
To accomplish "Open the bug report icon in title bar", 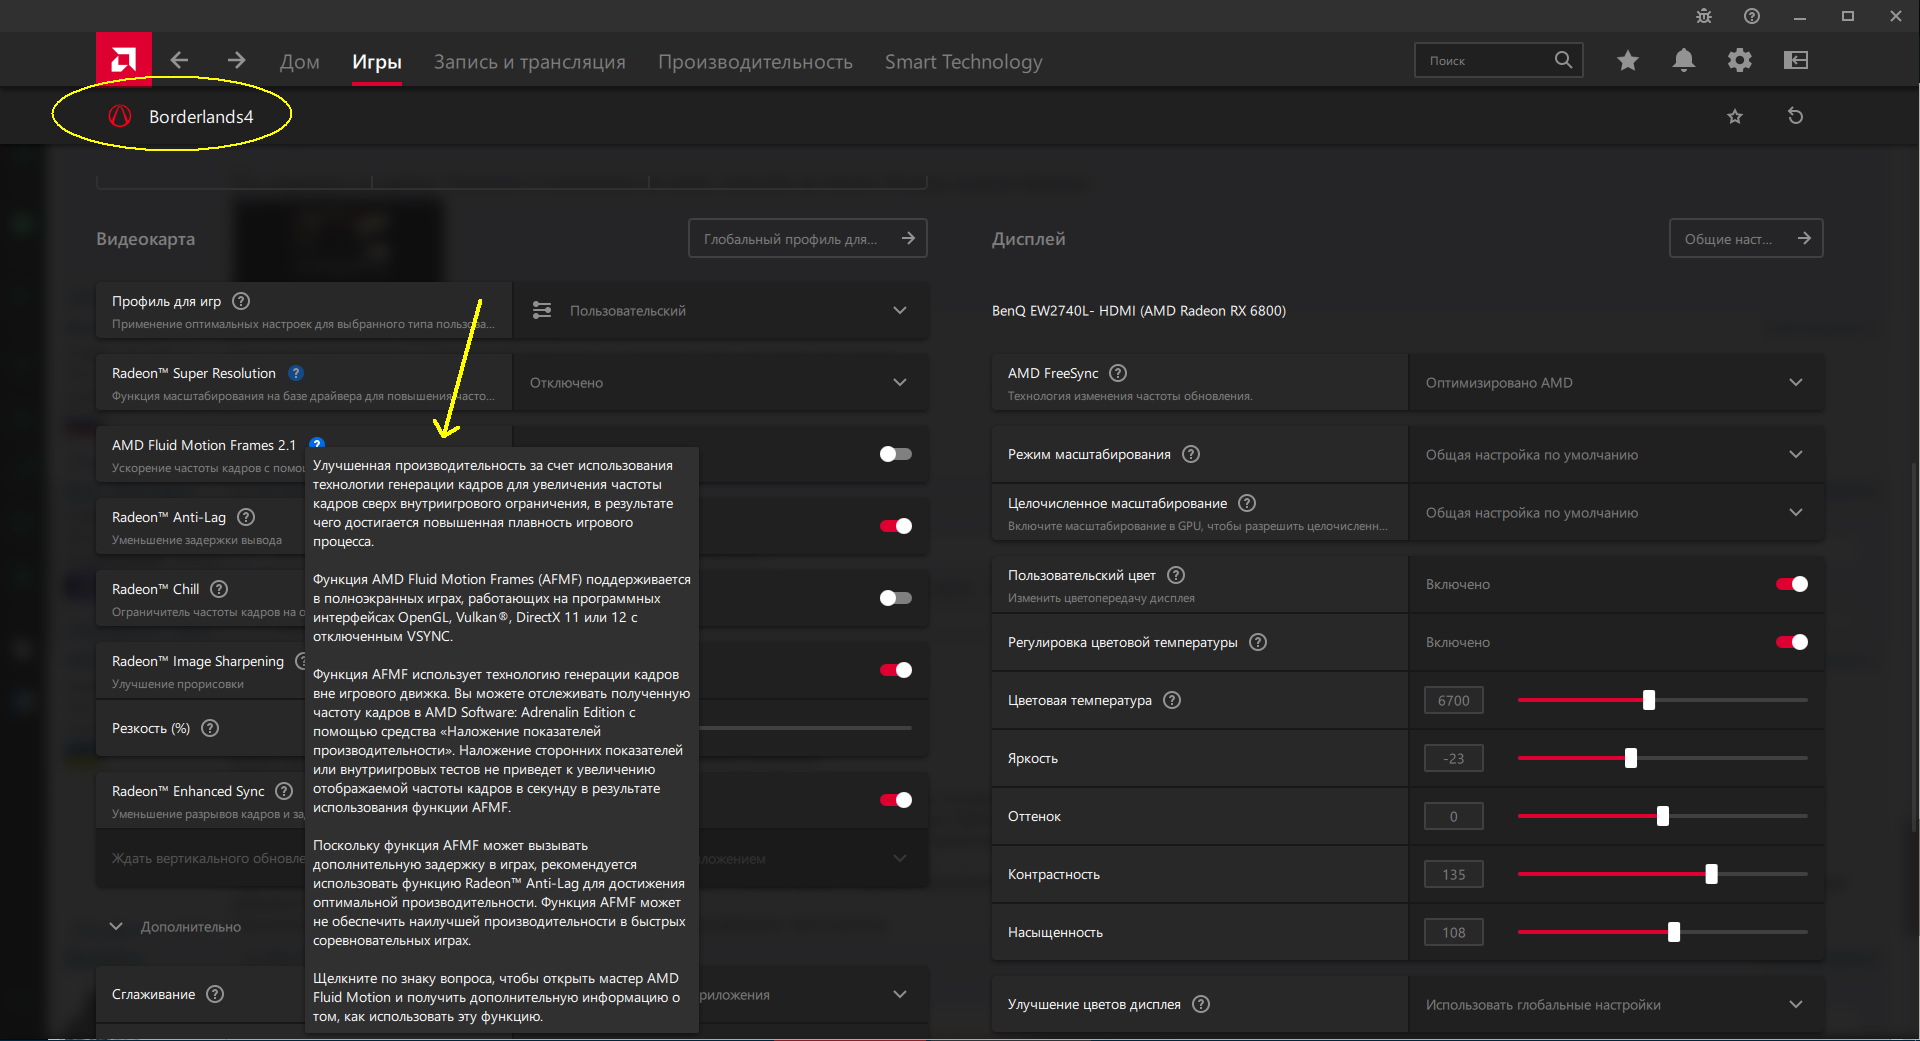I will click(1704, 16).
